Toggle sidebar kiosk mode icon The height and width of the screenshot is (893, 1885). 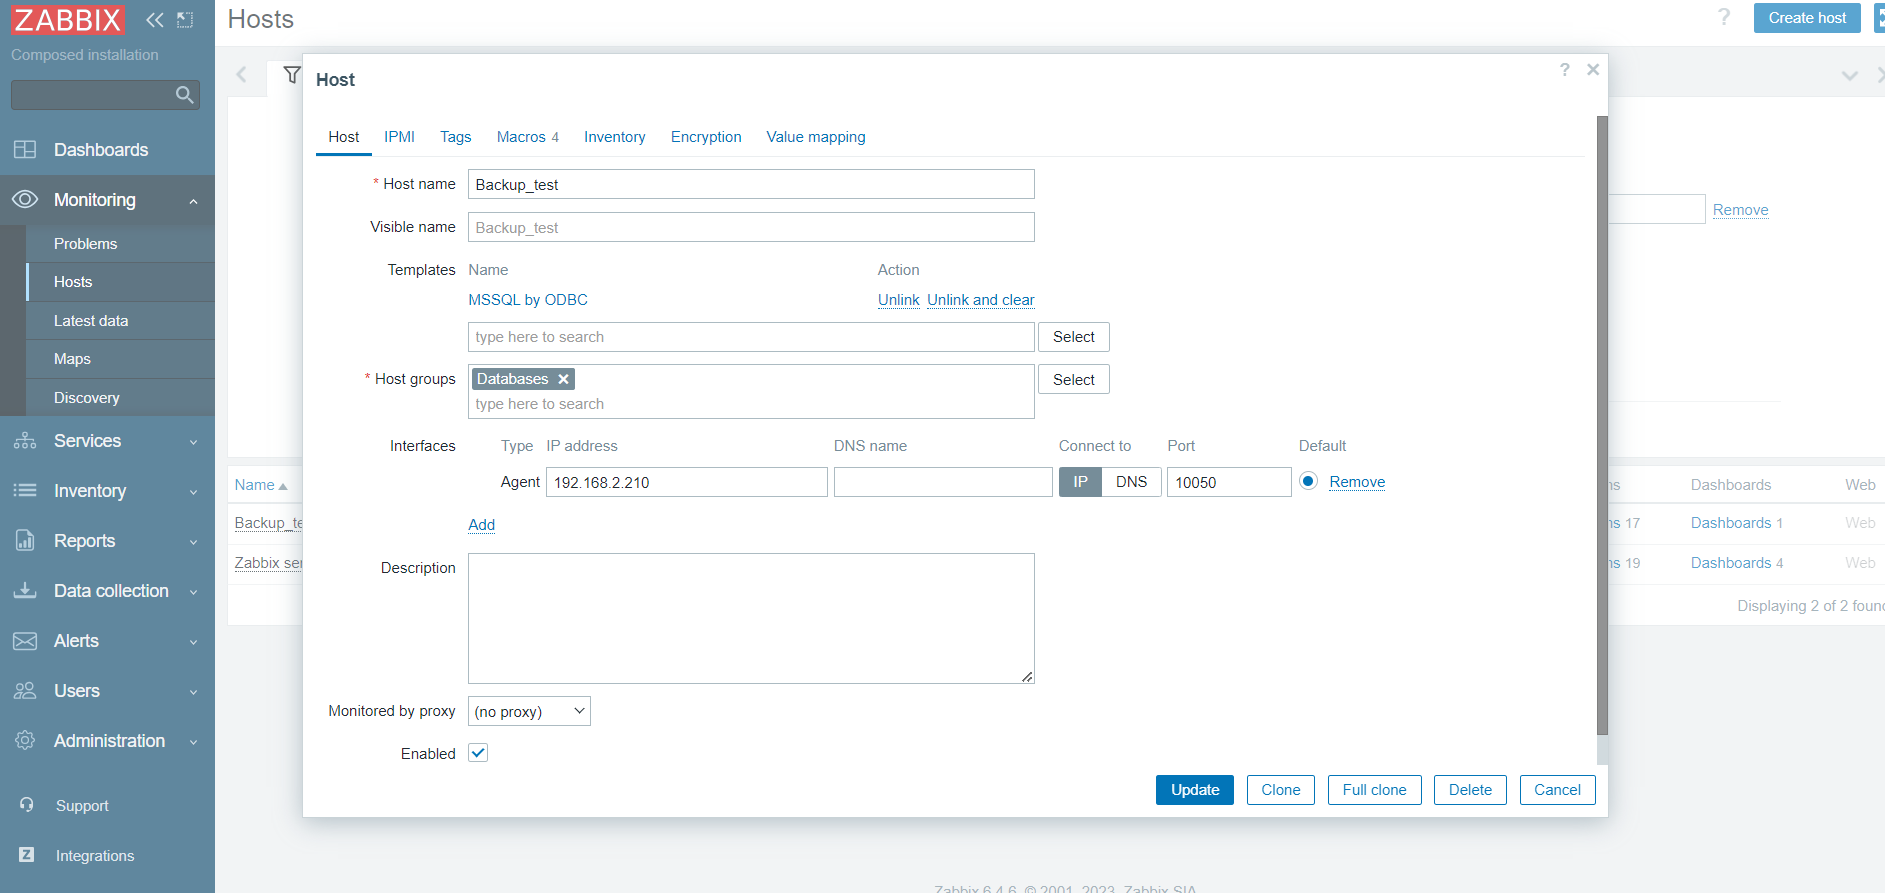pos(185,20)
